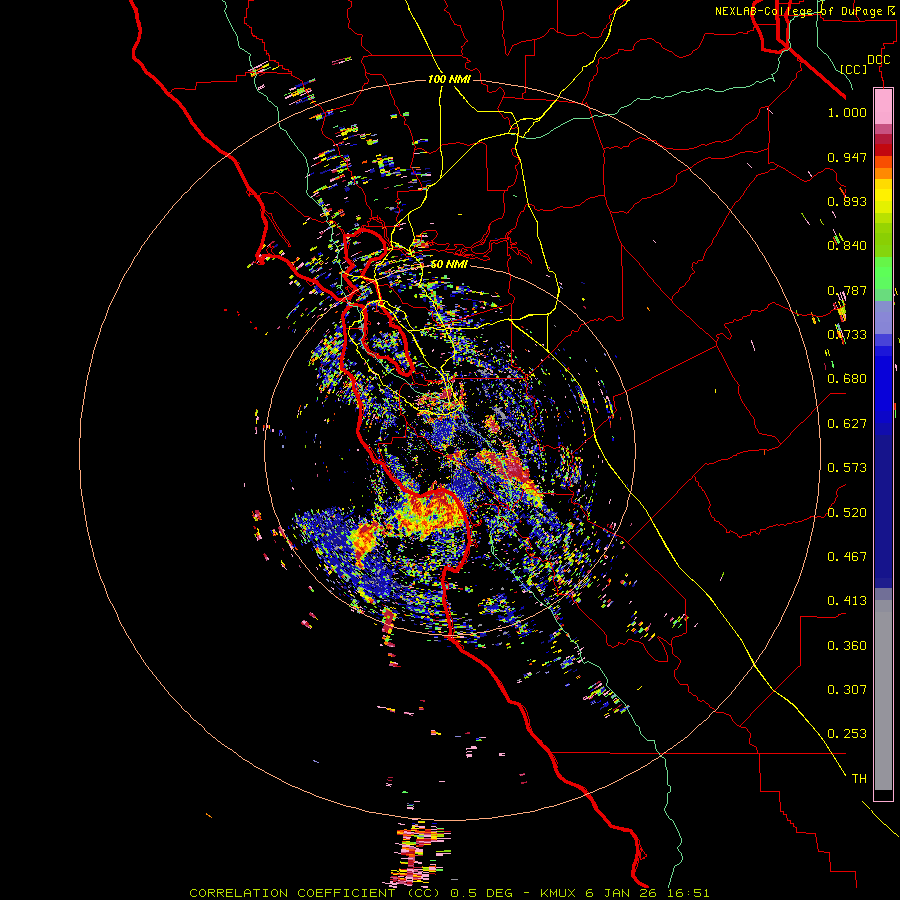Screen dimensions: 900x900
Task: Click the 16:51 timestamp
Action: (x=691, y=893)
